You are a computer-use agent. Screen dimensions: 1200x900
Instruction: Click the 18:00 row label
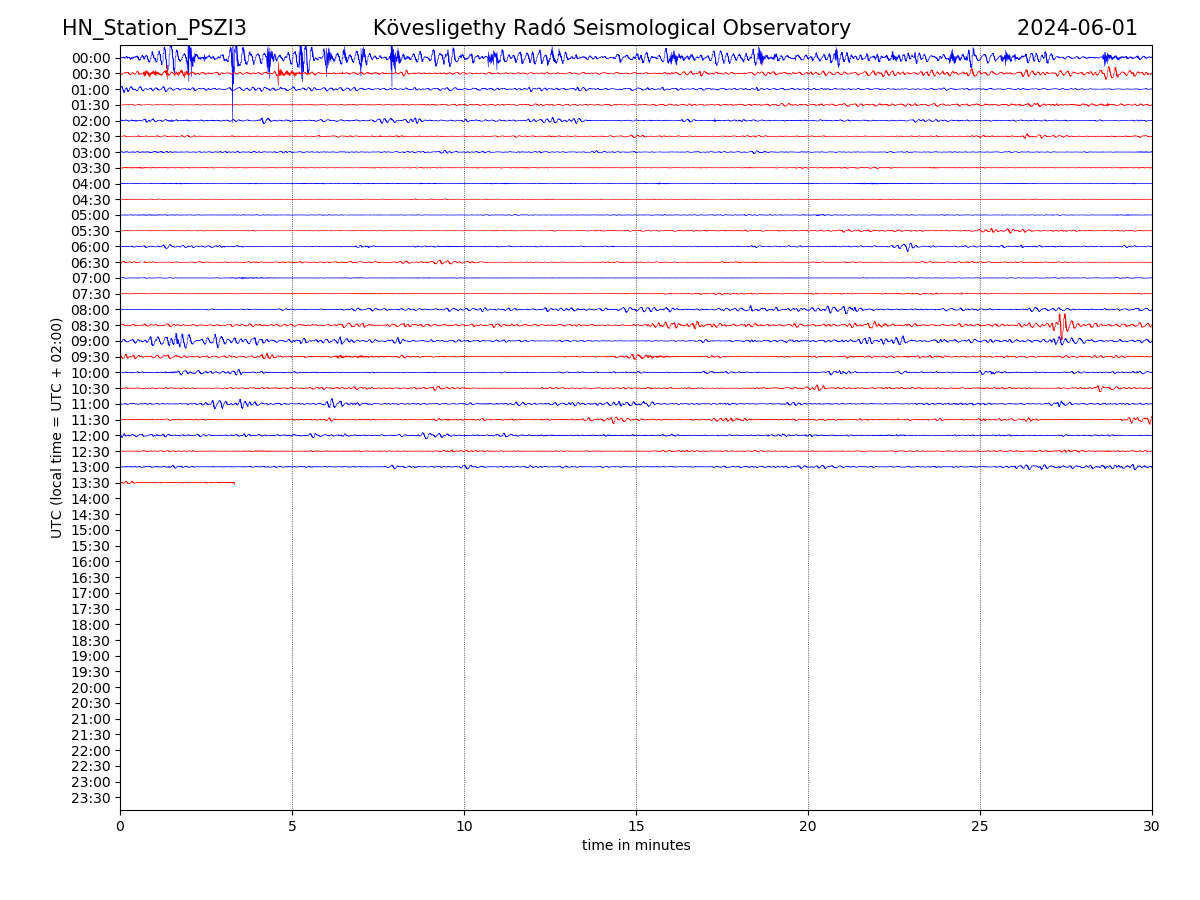(x=90, y=625)
